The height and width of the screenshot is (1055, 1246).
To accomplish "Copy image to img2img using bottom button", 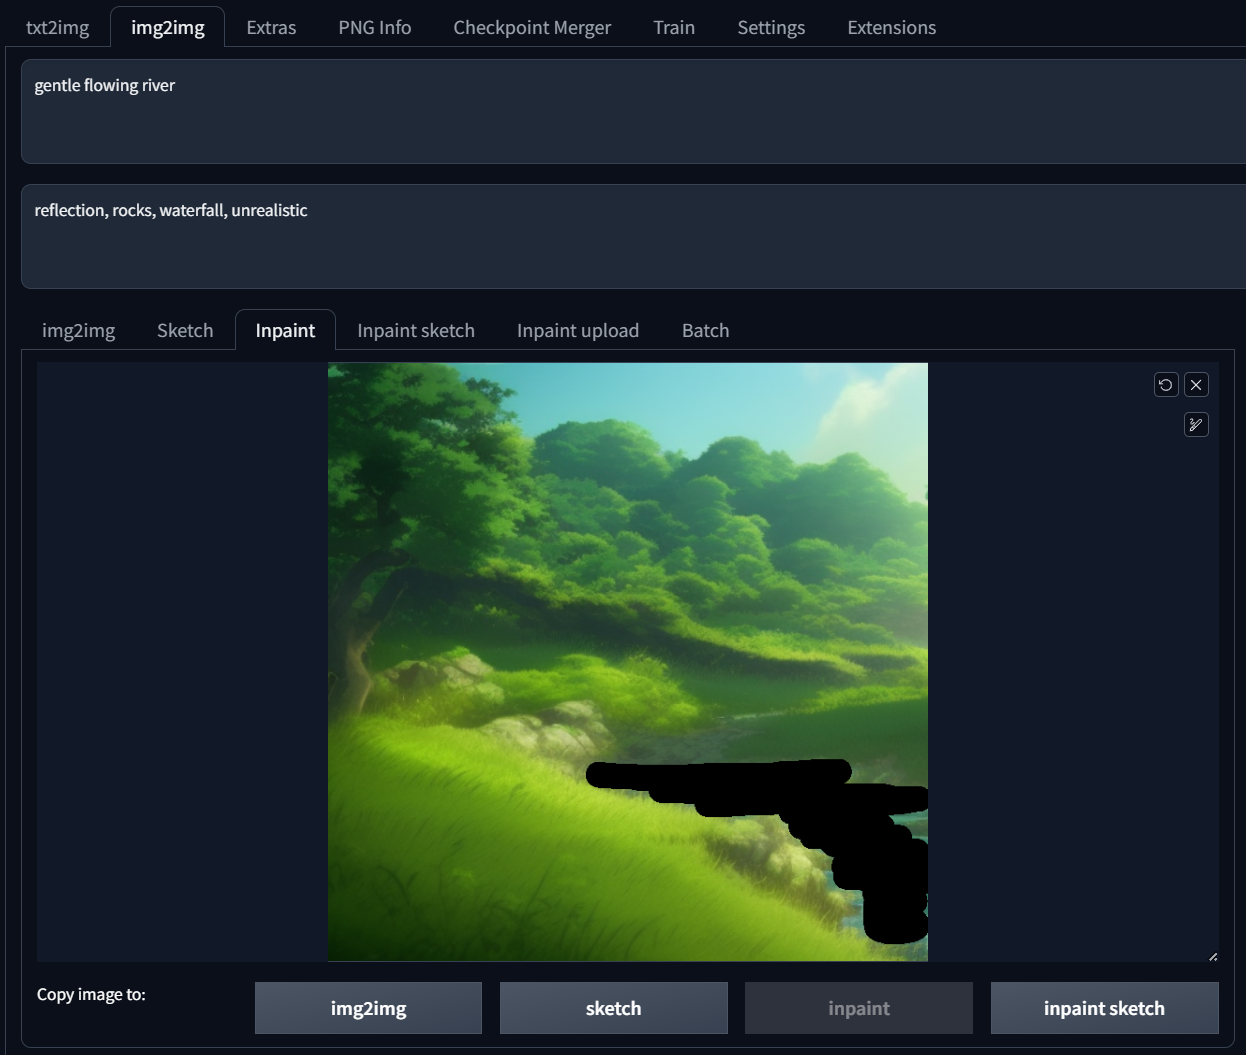I will [x=368, y=1008].
